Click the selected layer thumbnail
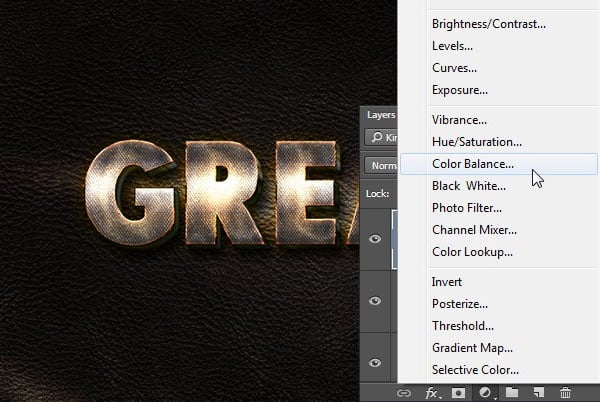 click(393, 239)
